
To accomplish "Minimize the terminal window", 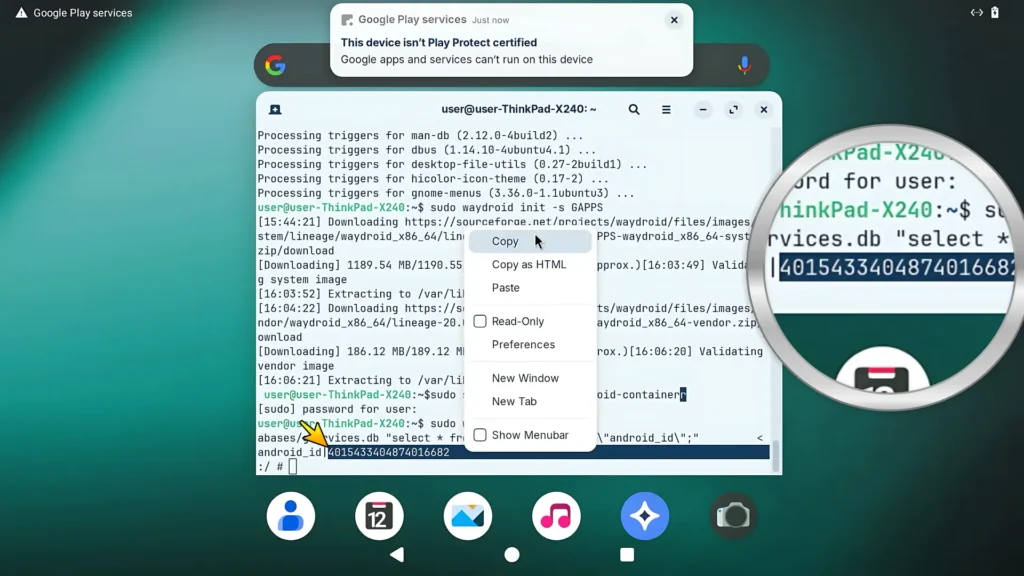I will 703,110.
